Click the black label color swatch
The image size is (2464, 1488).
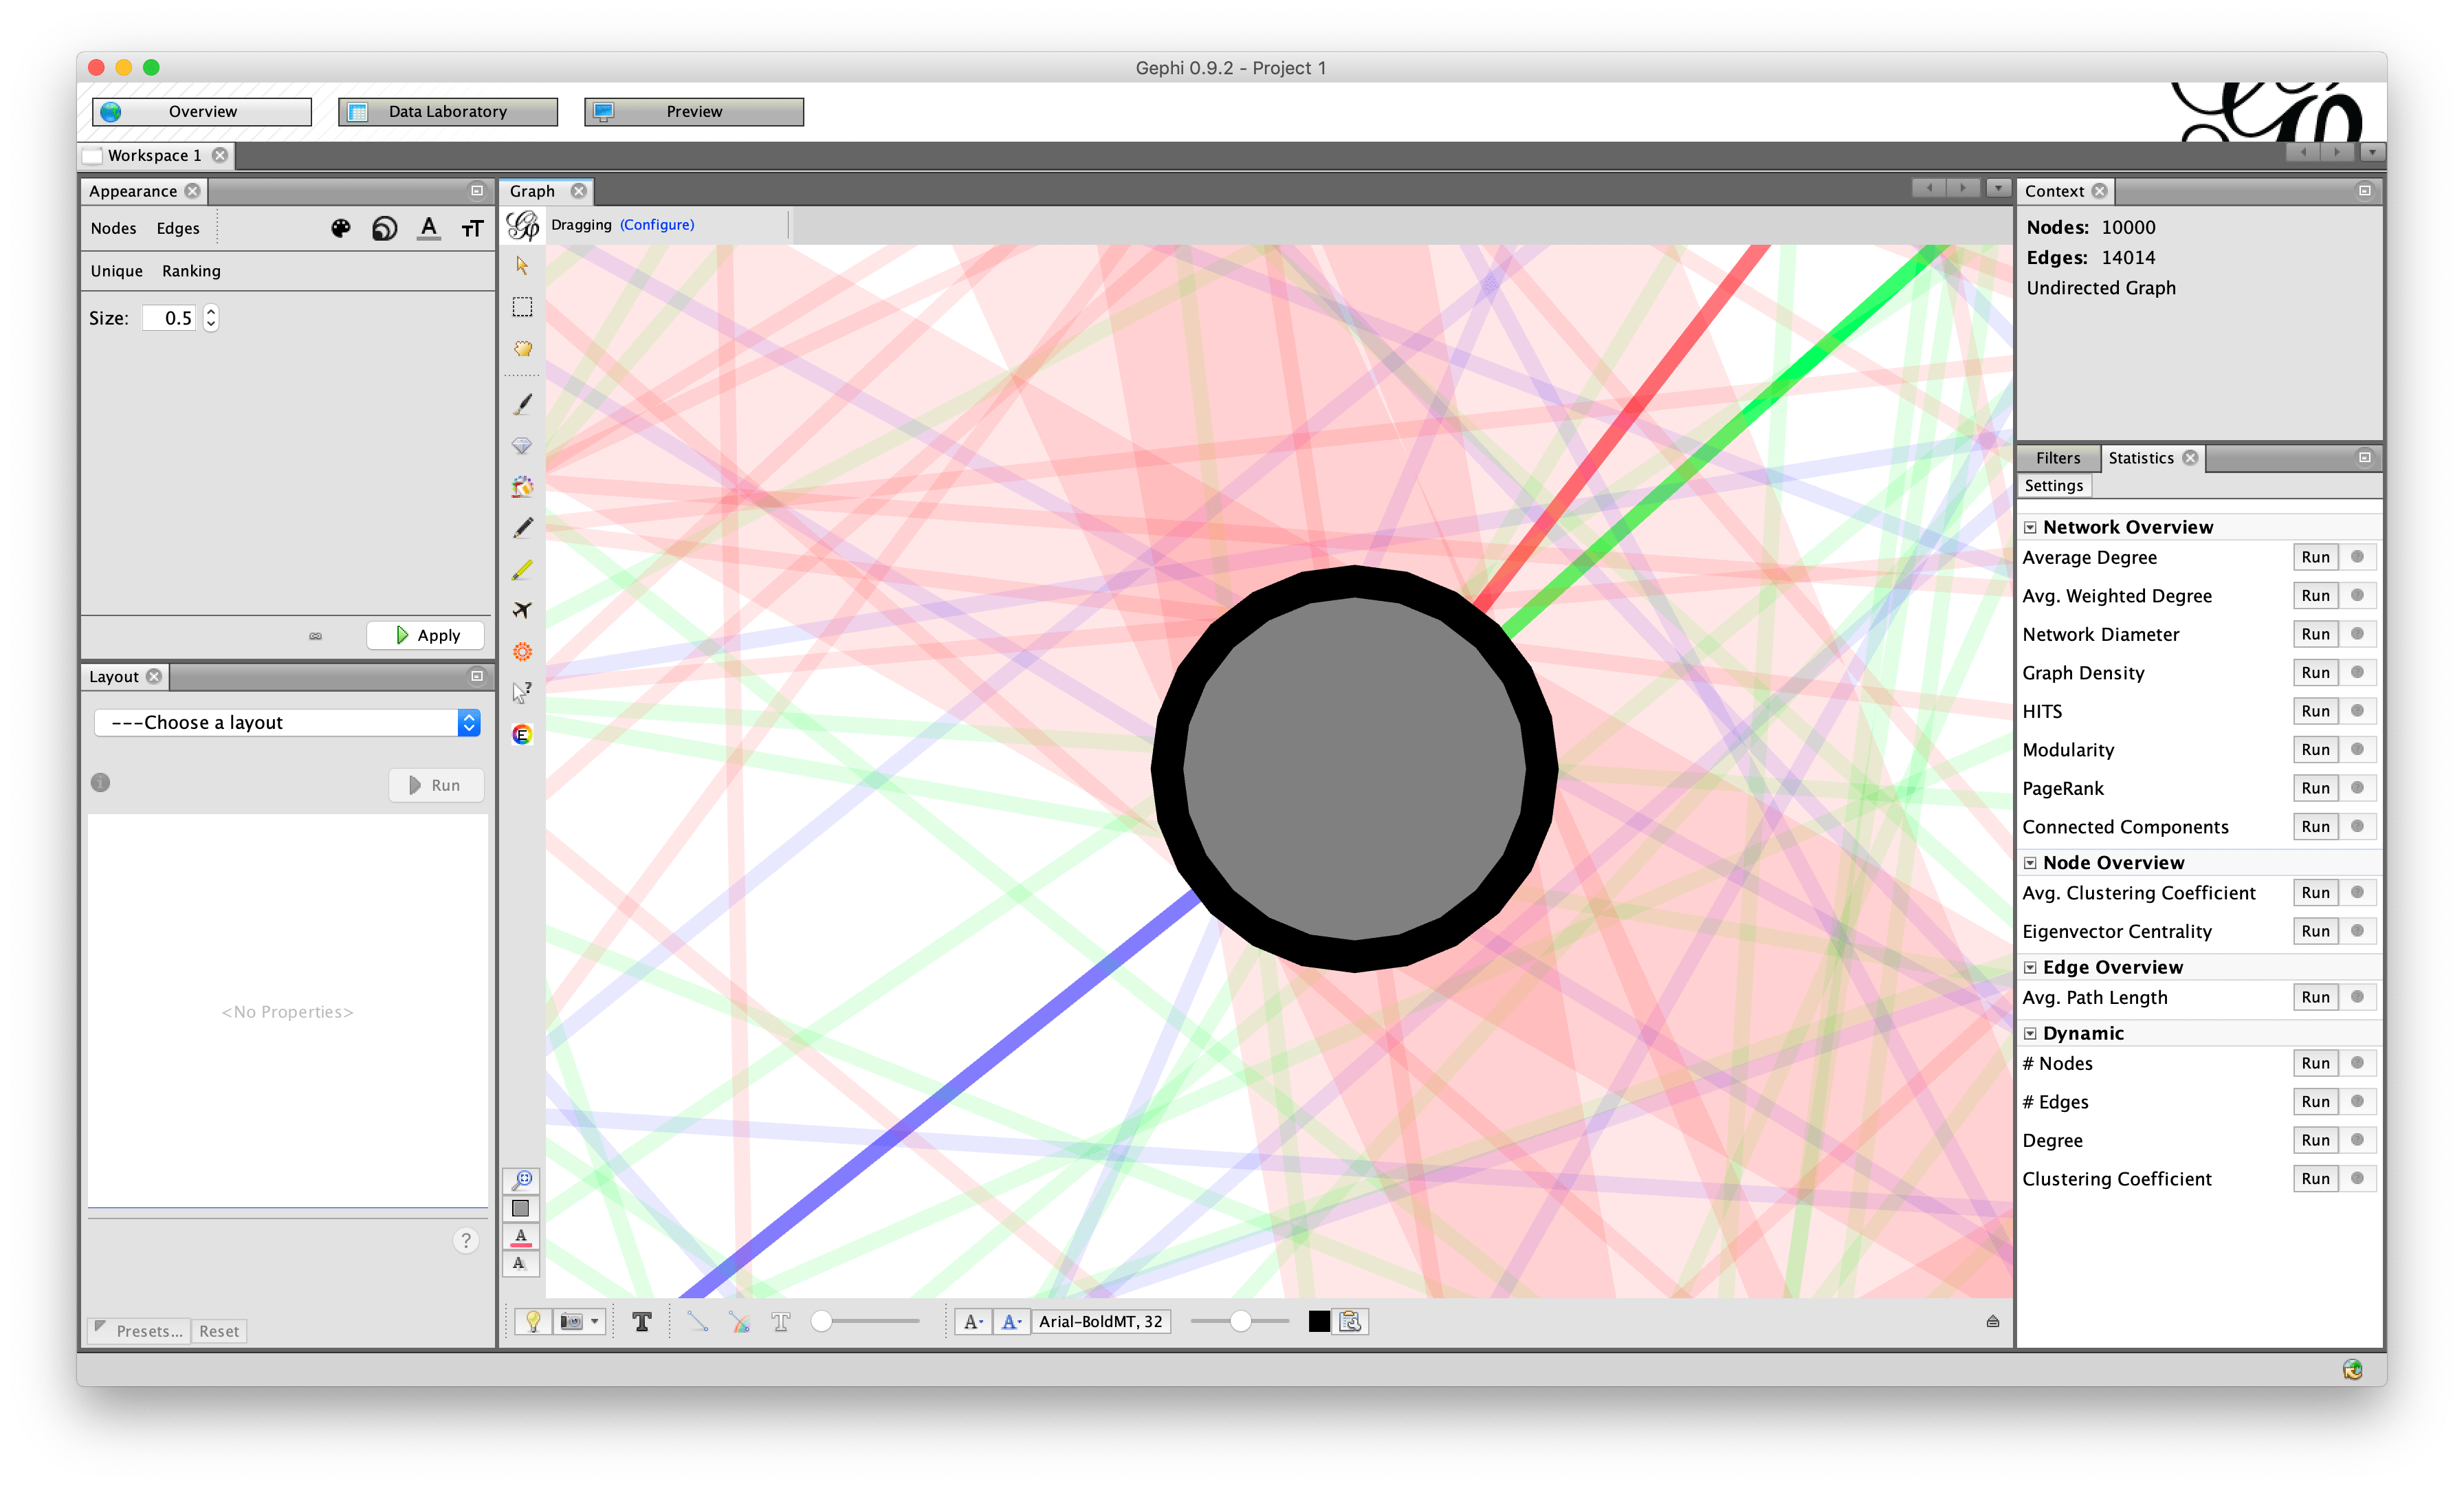1319,1321
